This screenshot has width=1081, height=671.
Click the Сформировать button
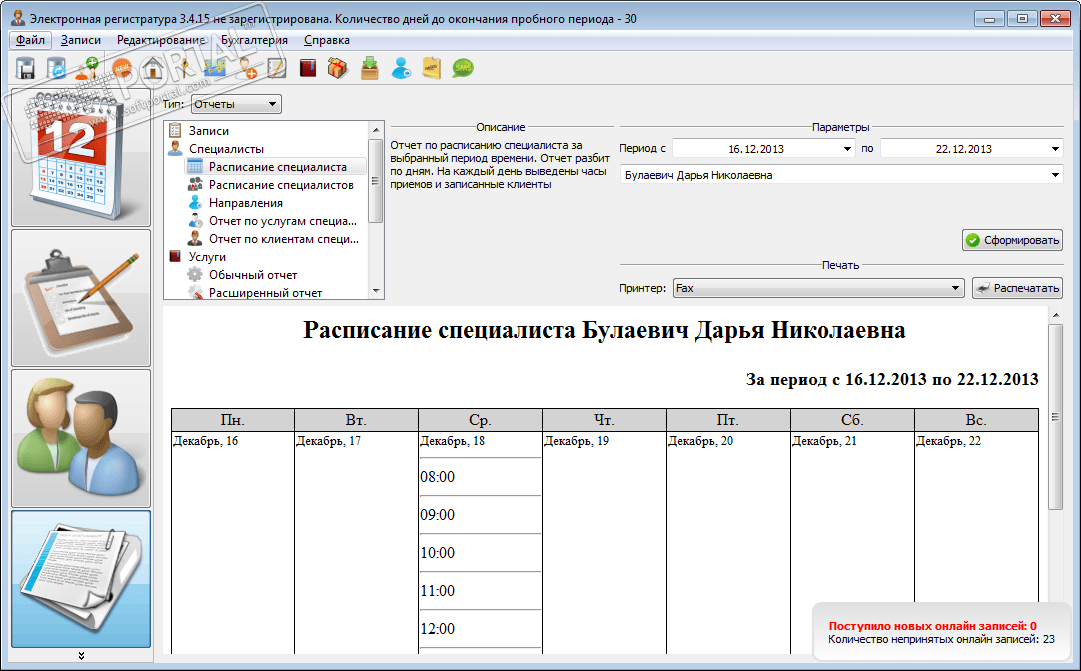[x=1012, y=240]
